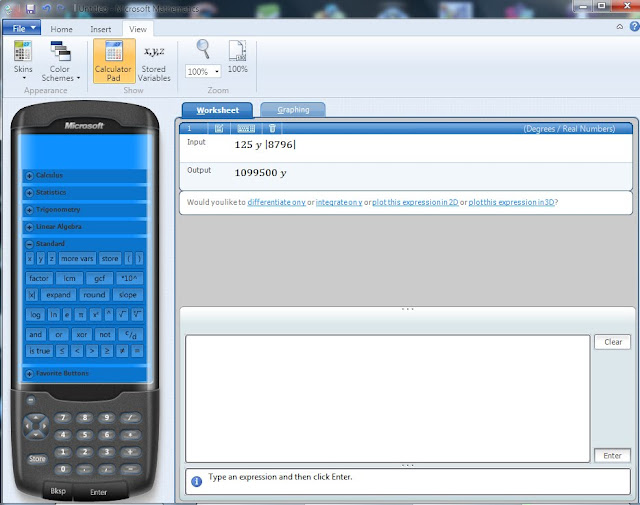Click the less-than-or-equal button
640x505 pixels.
[x=62, y=351]
